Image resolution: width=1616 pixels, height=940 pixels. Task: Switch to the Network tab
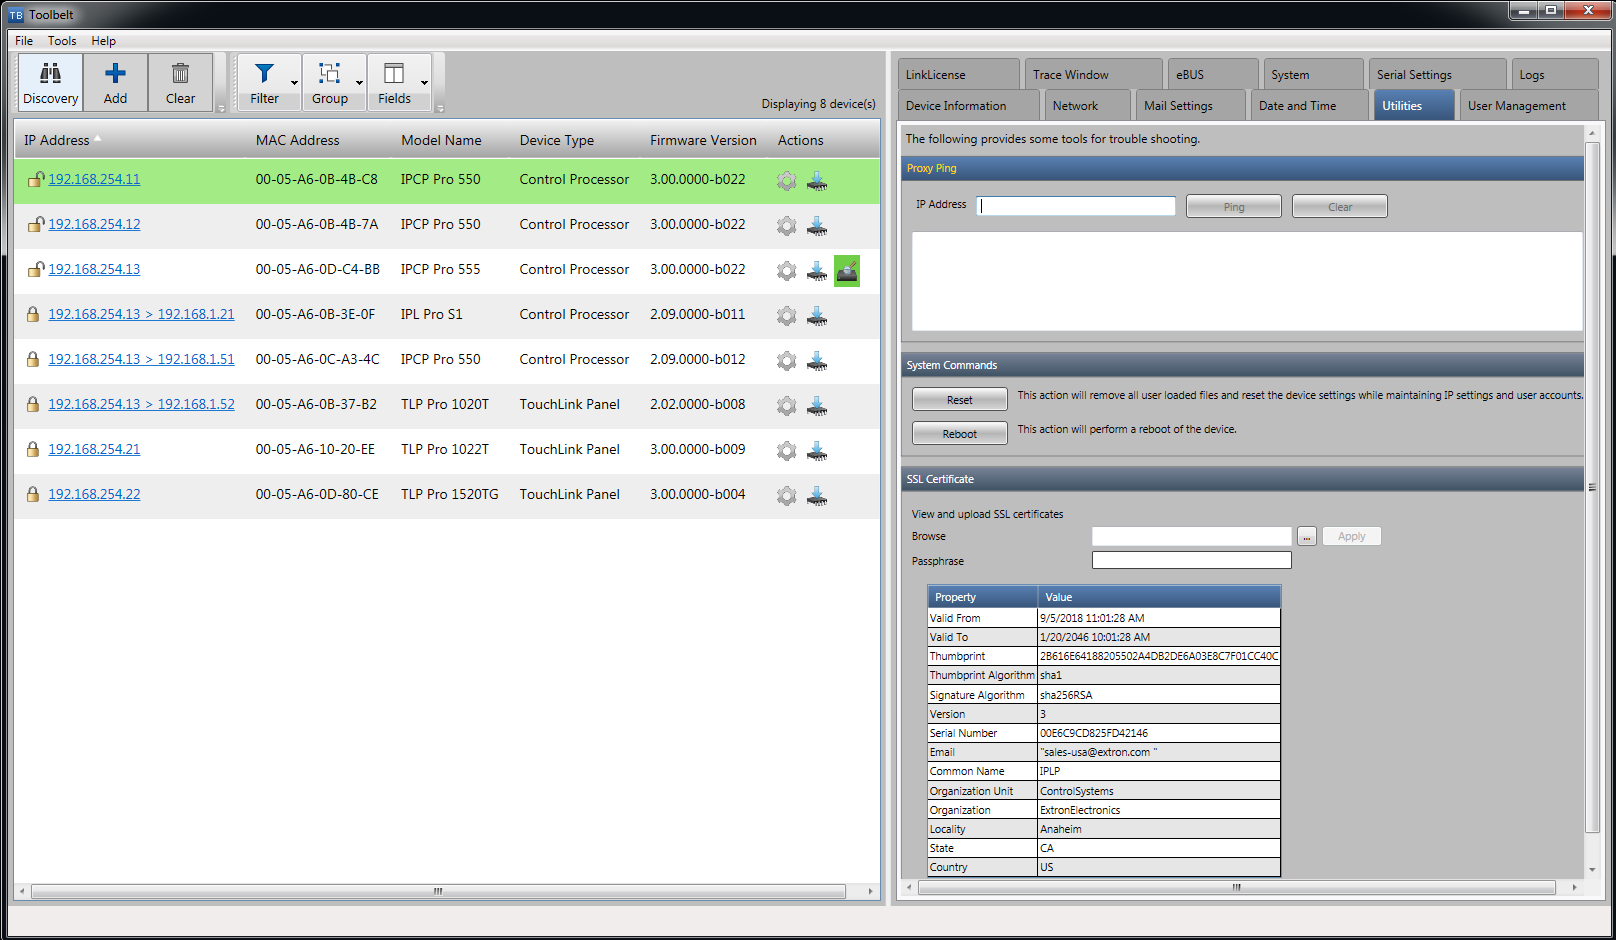tap(1086, 104)
